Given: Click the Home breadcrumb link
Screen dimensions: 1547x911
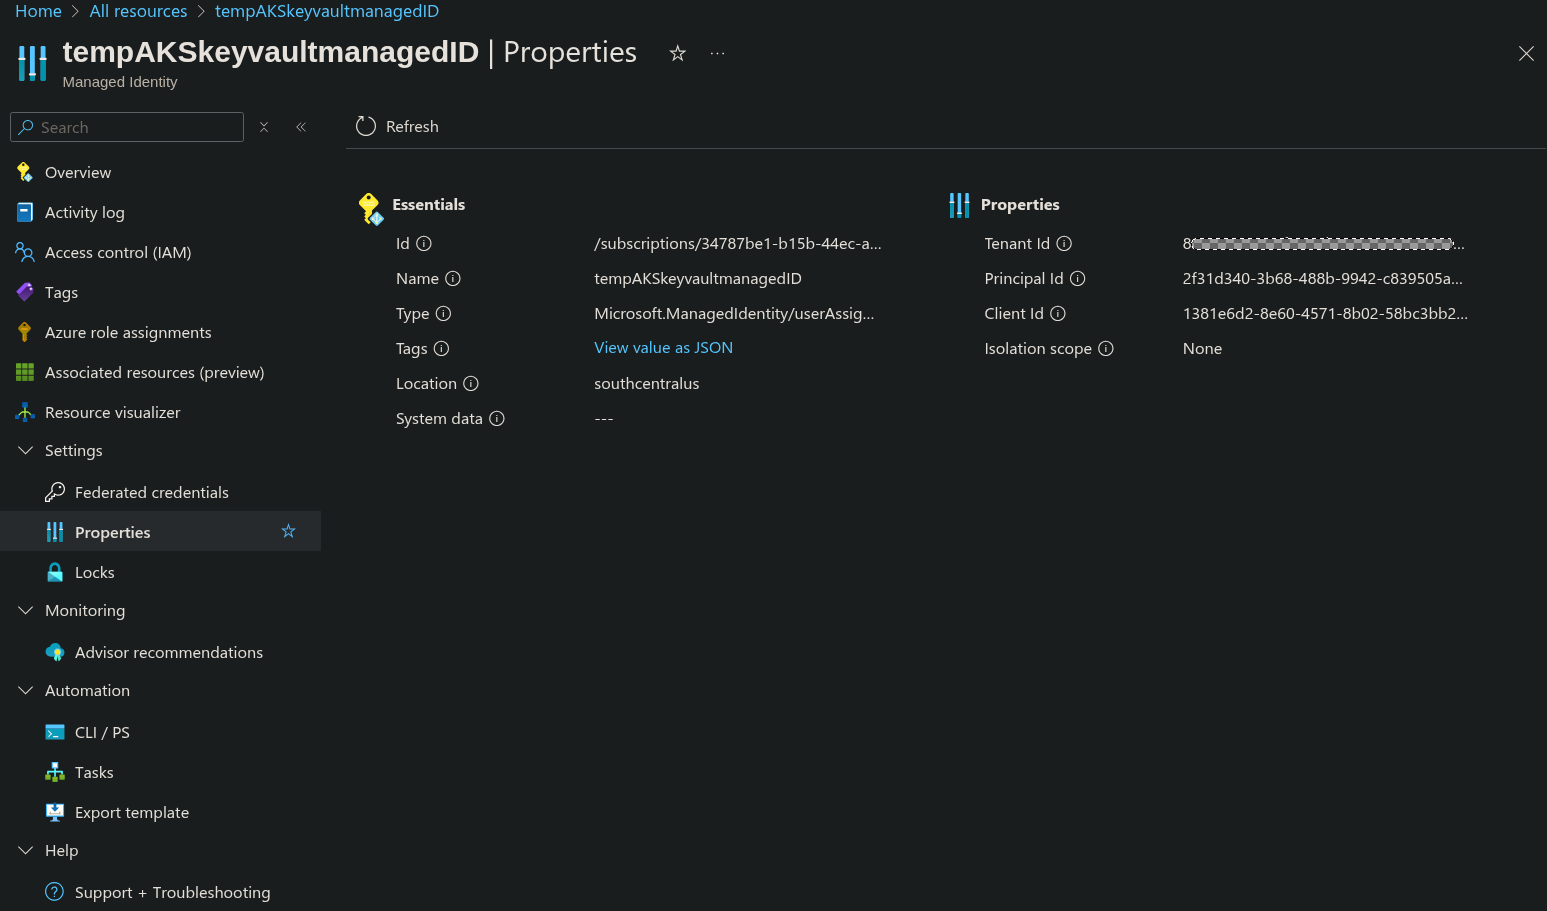Looking at the screenshot, I should pyautogui.click(x=38, y=11).
